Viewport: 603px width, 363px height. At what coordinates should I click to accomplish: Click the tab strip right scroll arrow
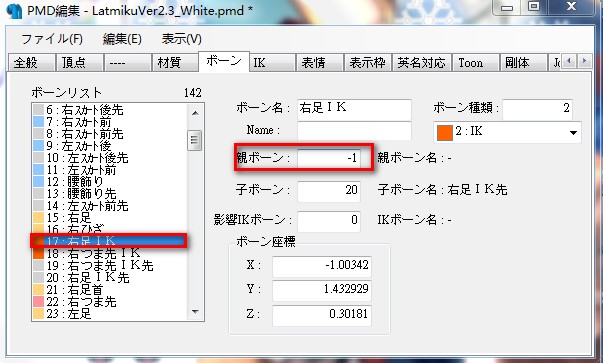point(585,61)
